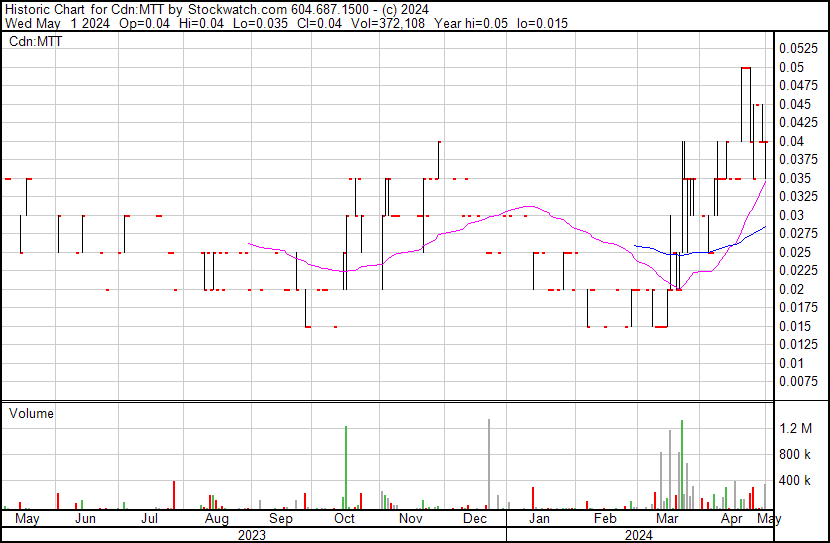Click the 'Cdn:MTT' symbol label in the chart
This screenshot has width=830, height=543.
35,41
